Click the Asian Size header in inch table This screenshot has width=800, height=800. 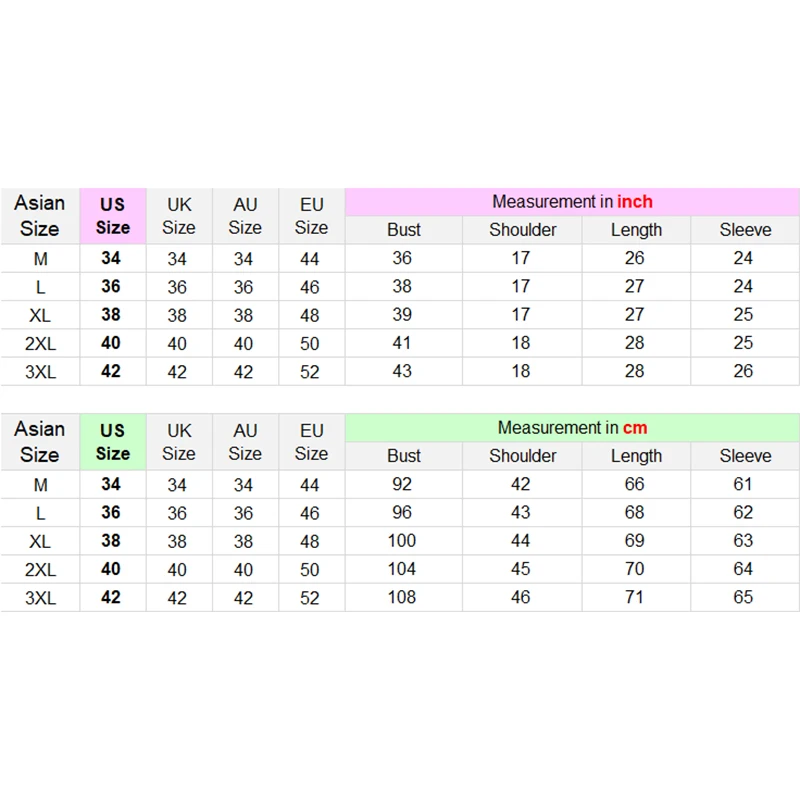pos(40,216)
